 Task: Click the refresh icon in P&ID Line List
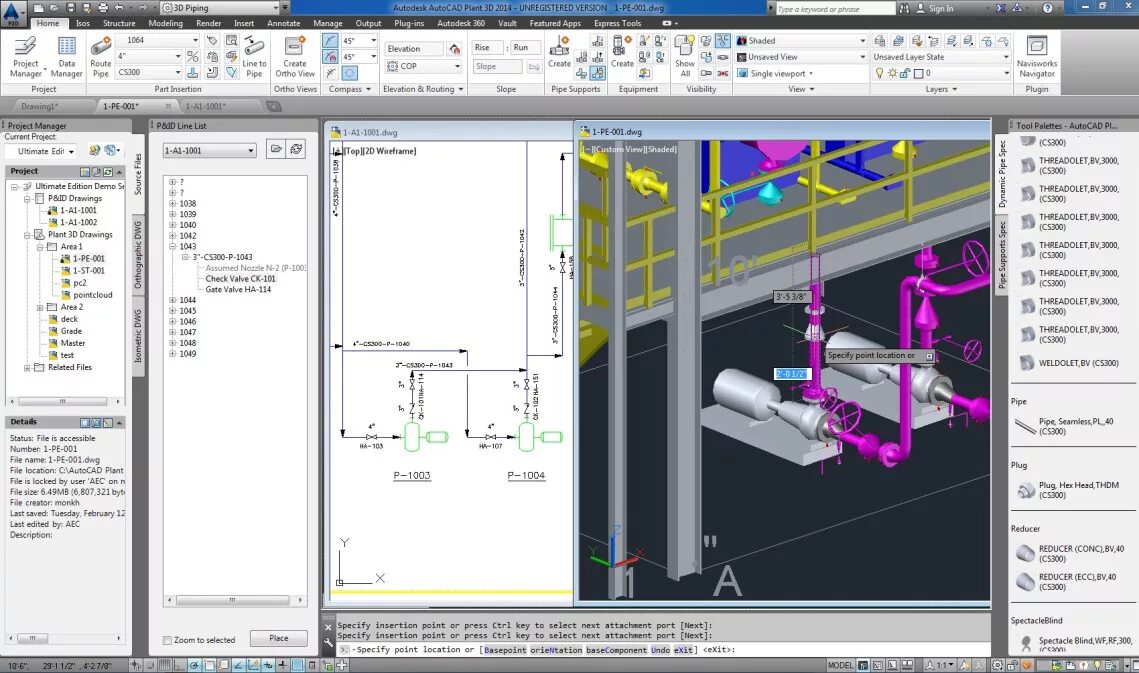296,149
